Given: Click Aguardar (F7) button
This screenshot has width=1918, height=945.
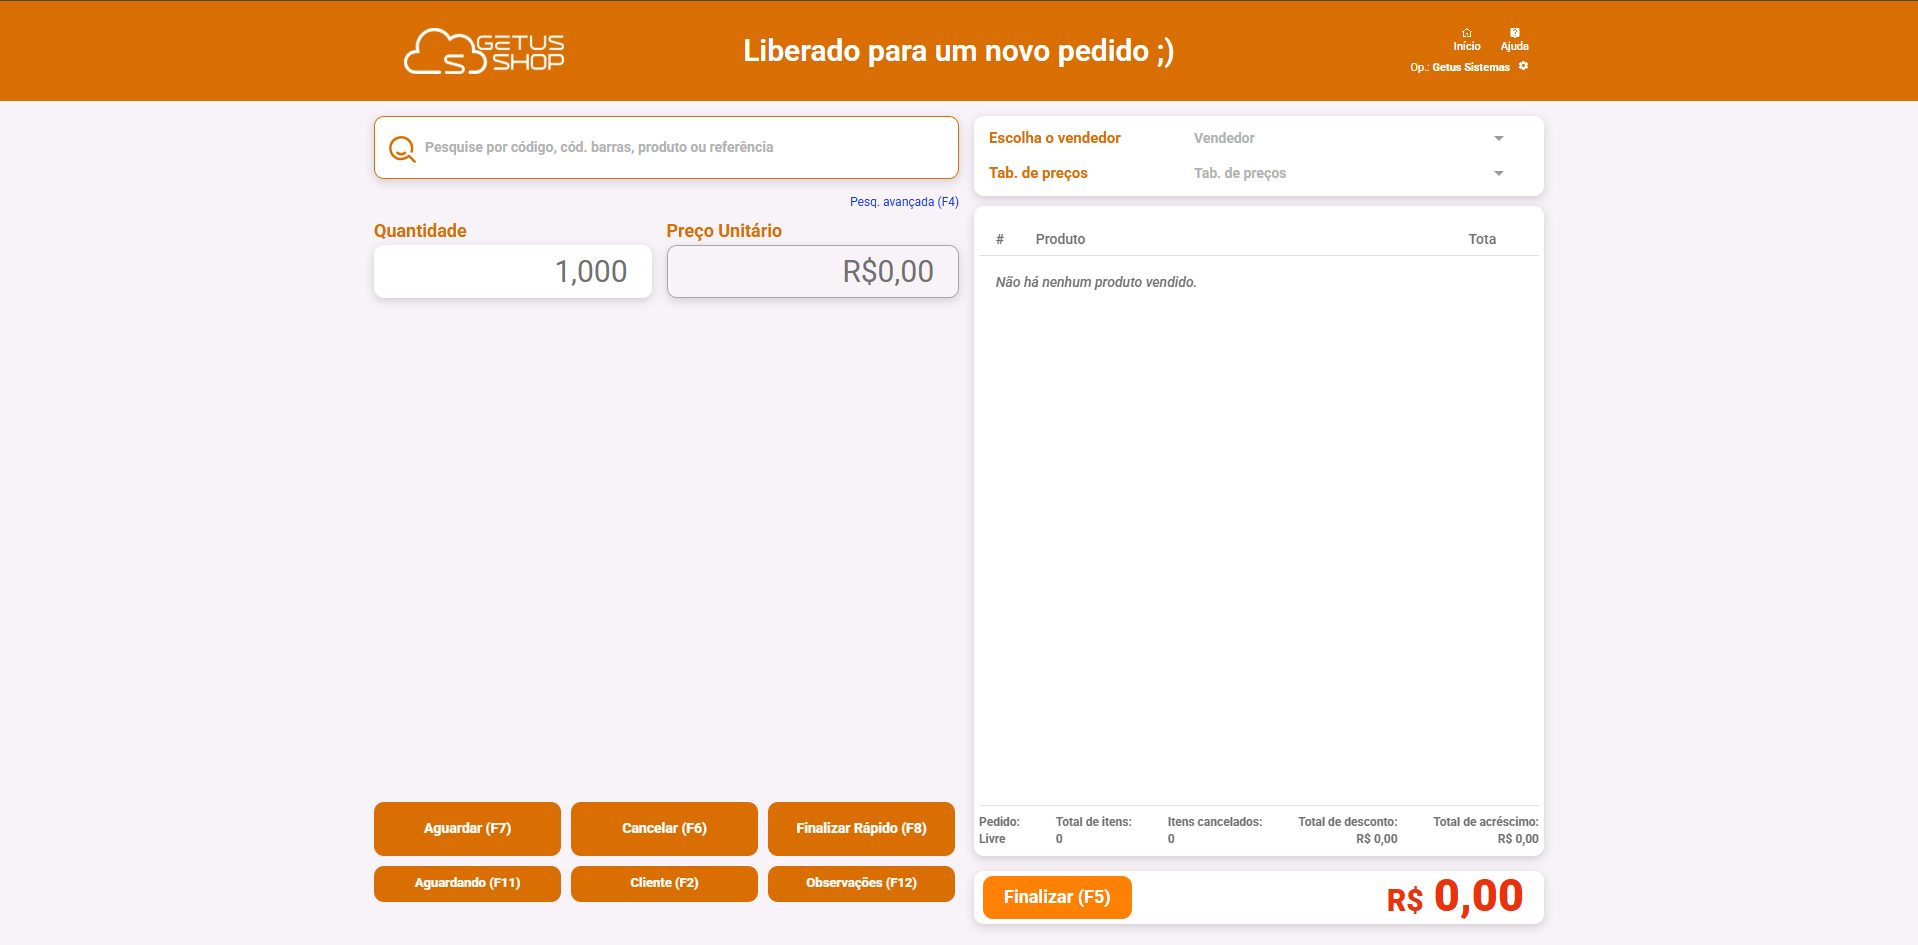Looking at the screenshot, I should pyautogui.click(x=467, y=828).
